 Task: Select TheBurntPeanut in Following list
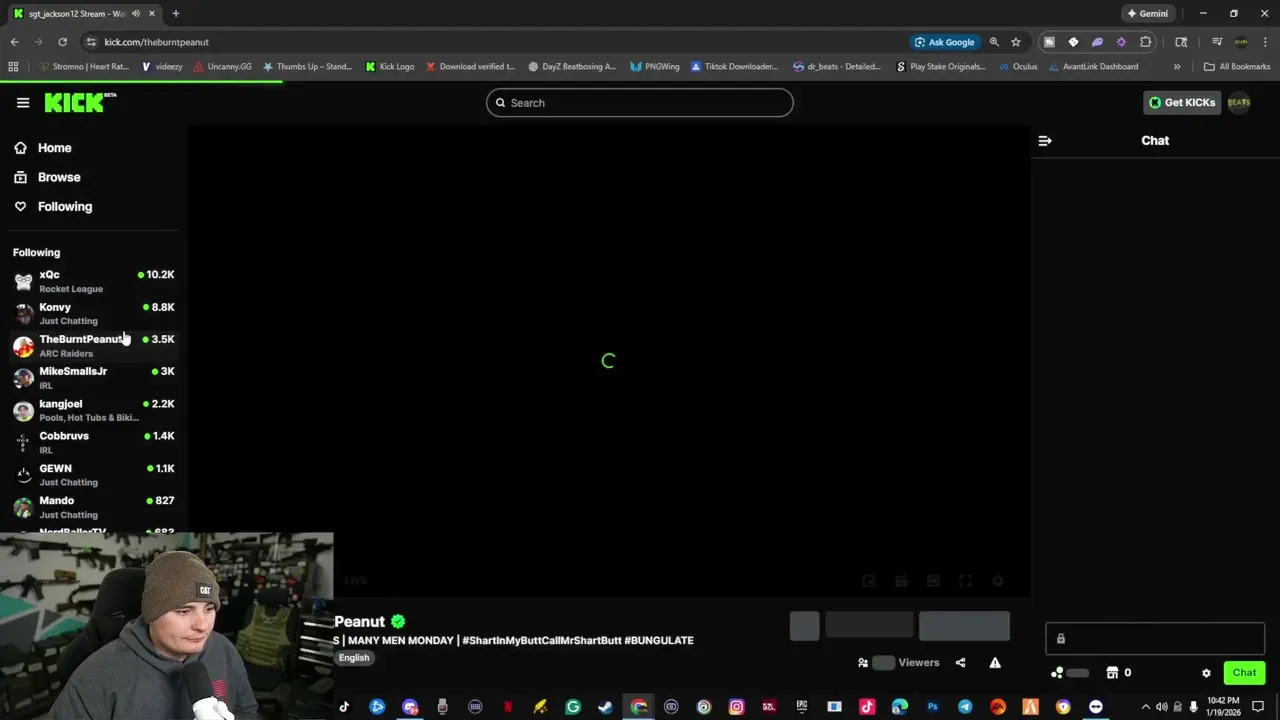click(93, 346)
